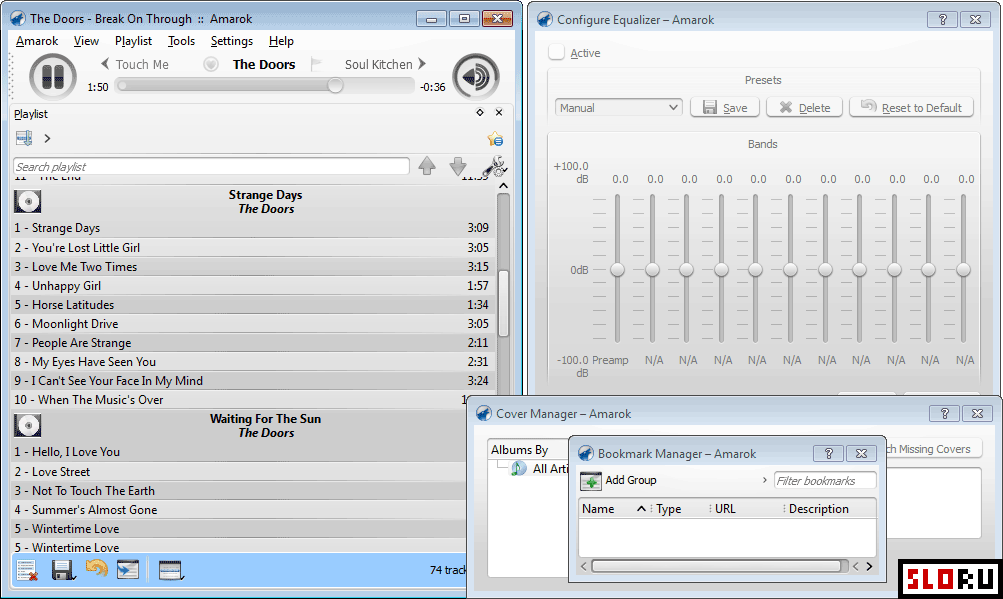Undo last playlist change

97,568
